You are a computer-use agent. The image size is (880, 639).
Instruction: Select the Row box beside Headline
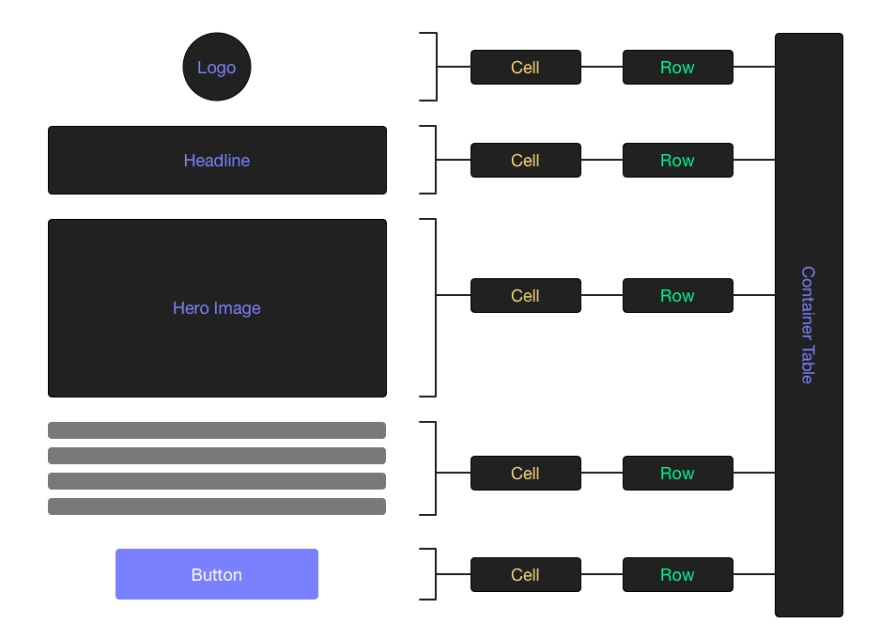pyautogui.click(x=677, y=160)
